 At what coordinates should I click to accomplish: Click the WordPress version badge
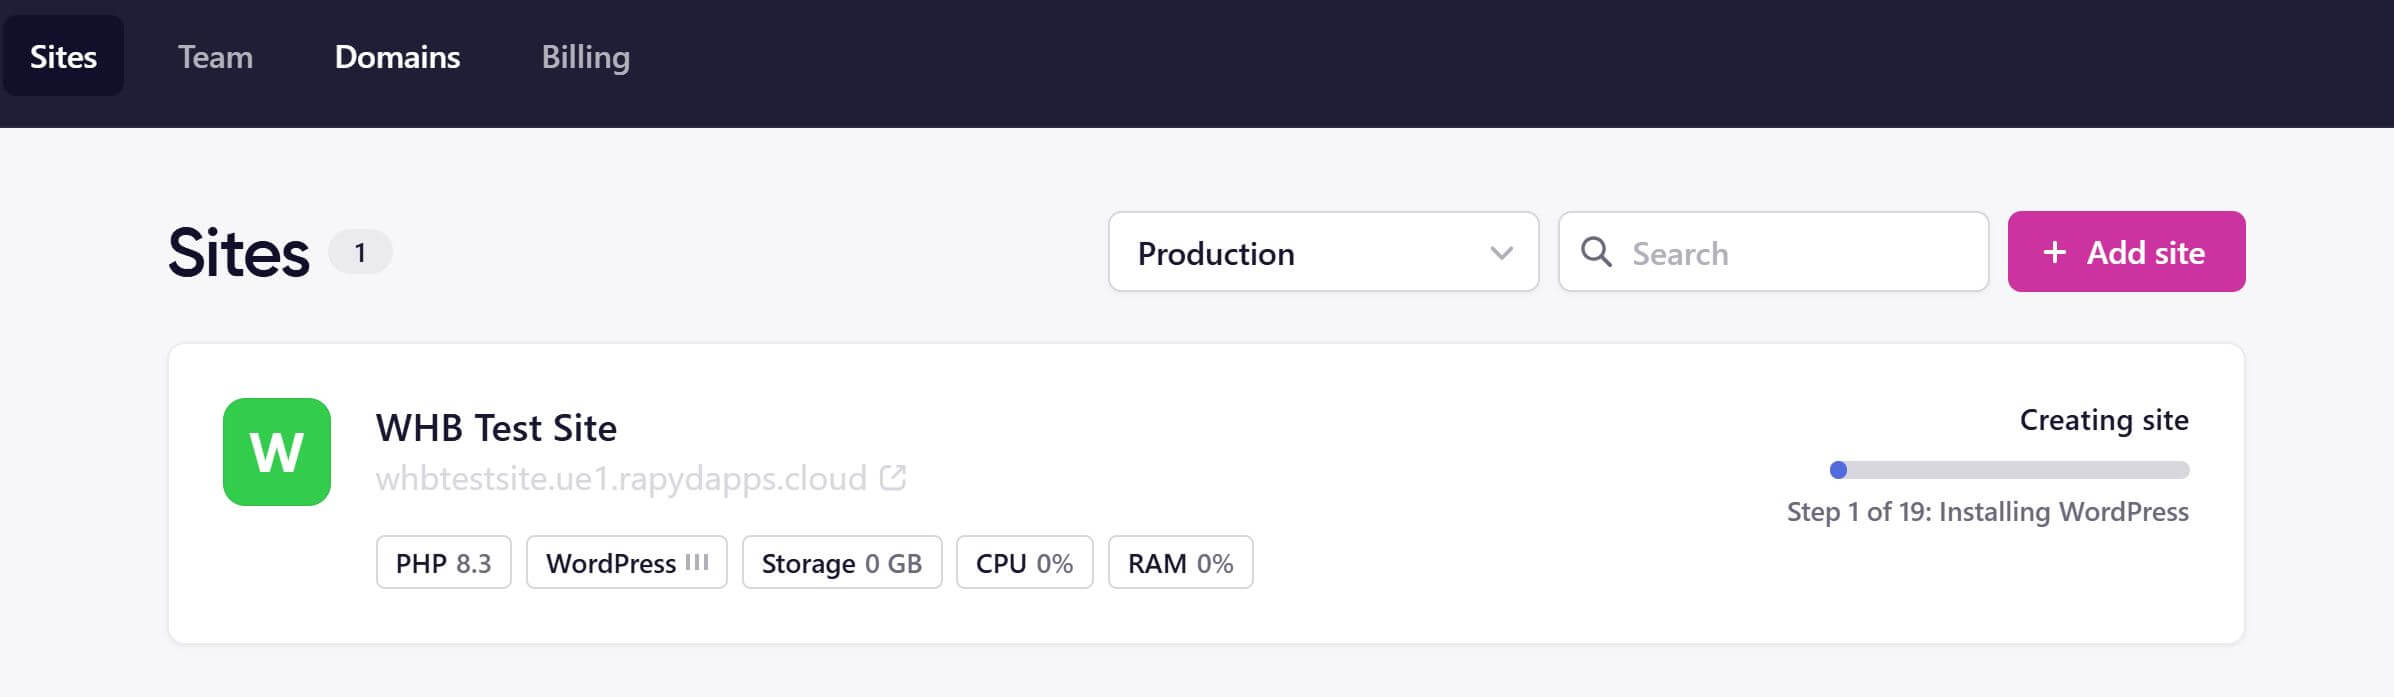627,563
